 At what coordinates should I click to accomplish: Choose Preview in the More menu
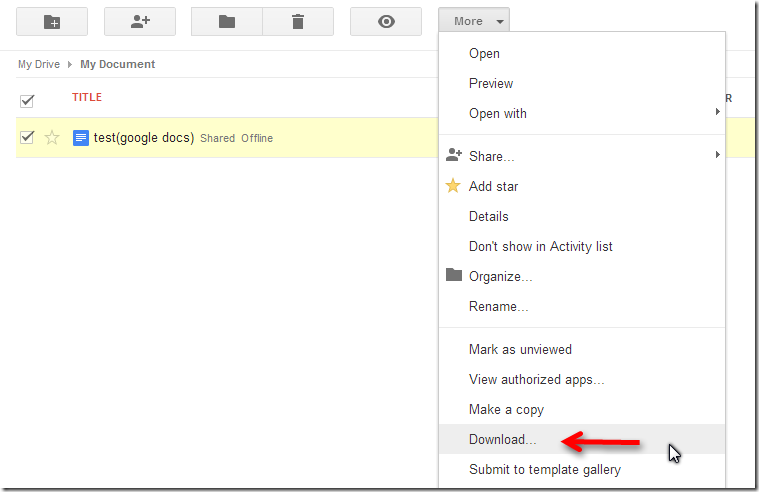point(582,83)
